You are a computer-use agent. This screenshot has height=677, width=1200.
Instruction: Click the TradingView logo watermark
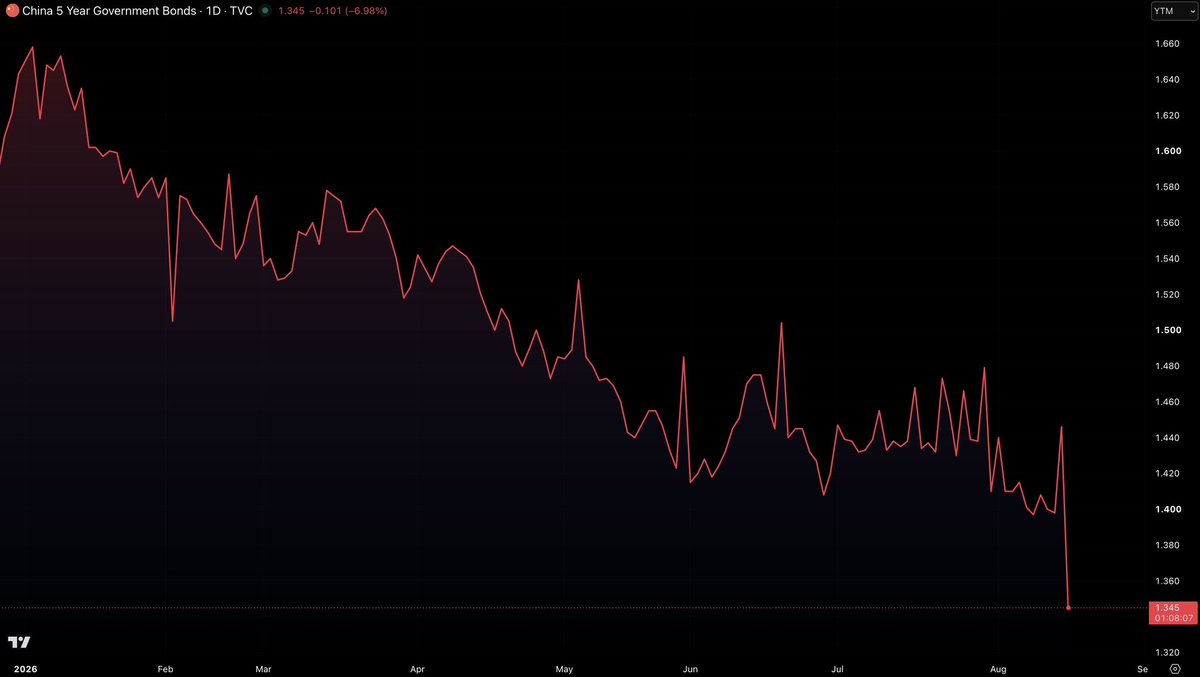click(x=19, y=642)
